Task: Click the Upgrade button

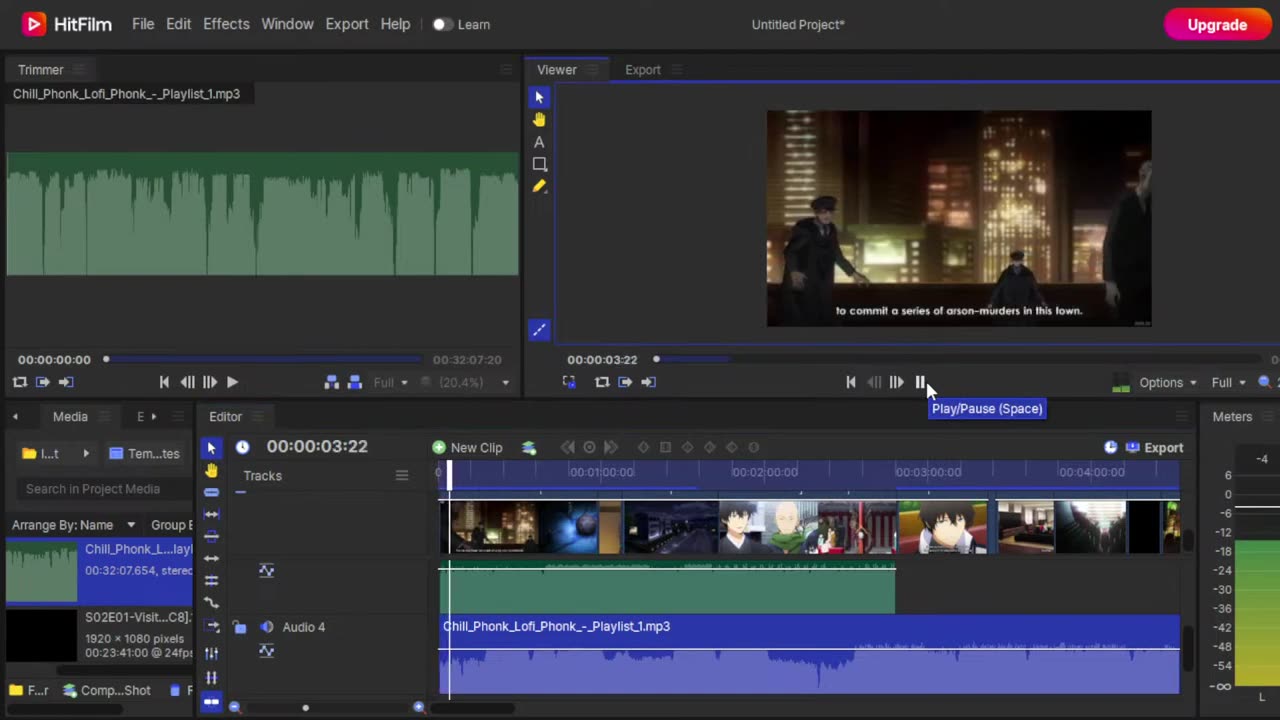Action: [x=1216, y=24]
